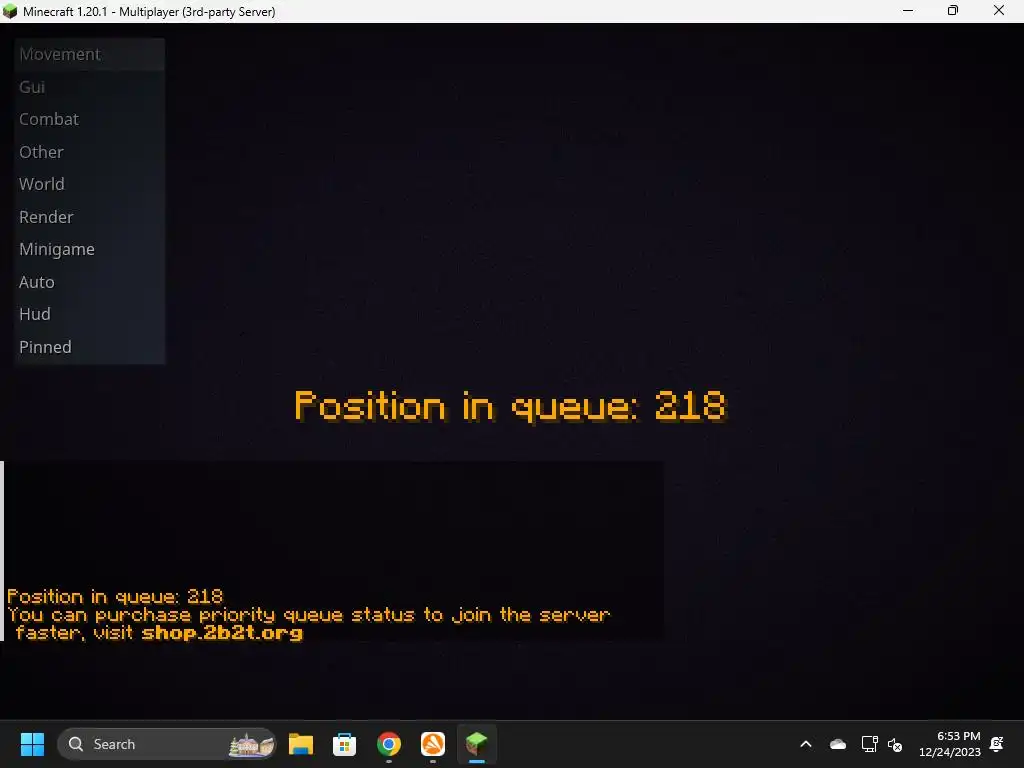Open the Pinned category
The height and width of the screenshot is (768, 1024).
pyautogui.click(x=89, y=347)
